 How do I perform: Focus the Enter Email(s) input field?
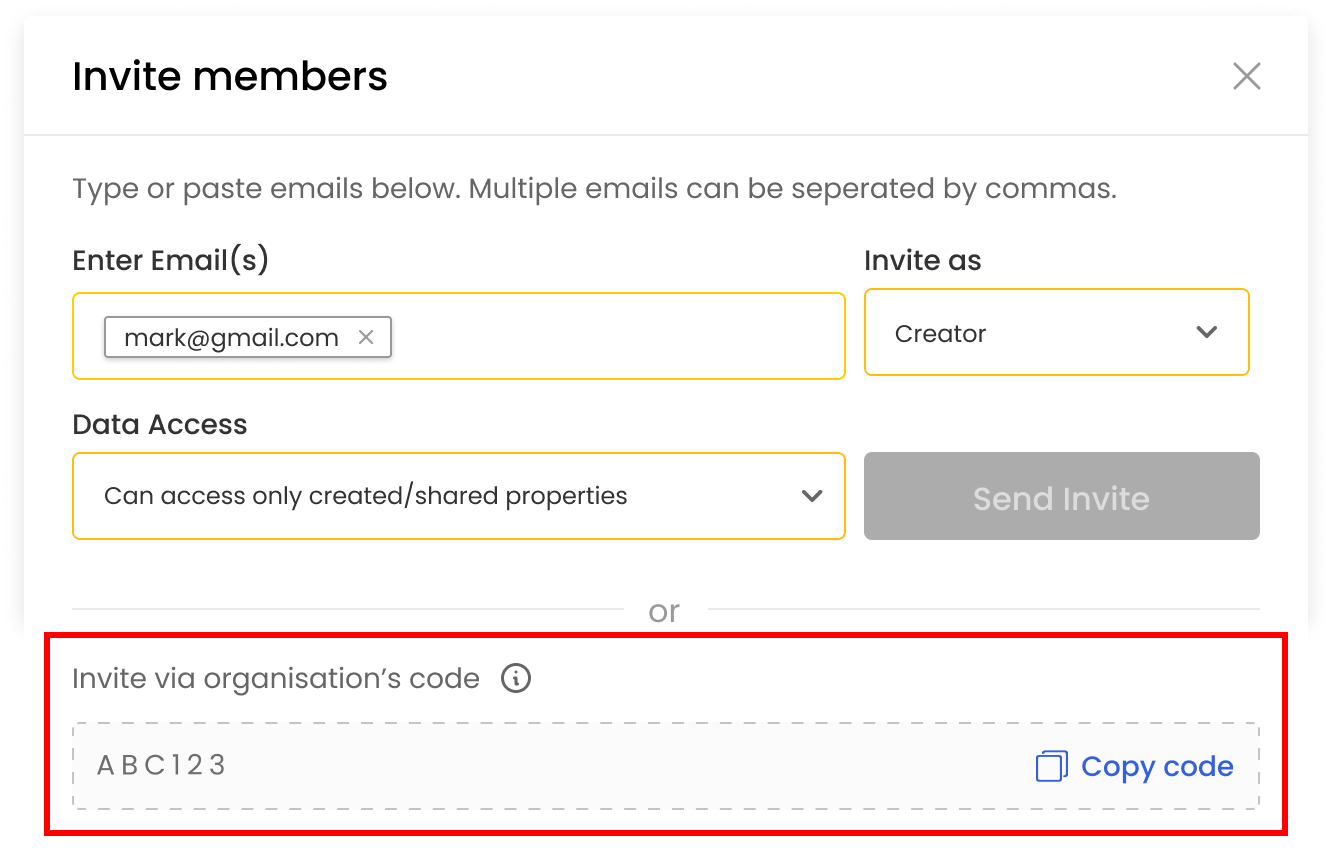459,336
